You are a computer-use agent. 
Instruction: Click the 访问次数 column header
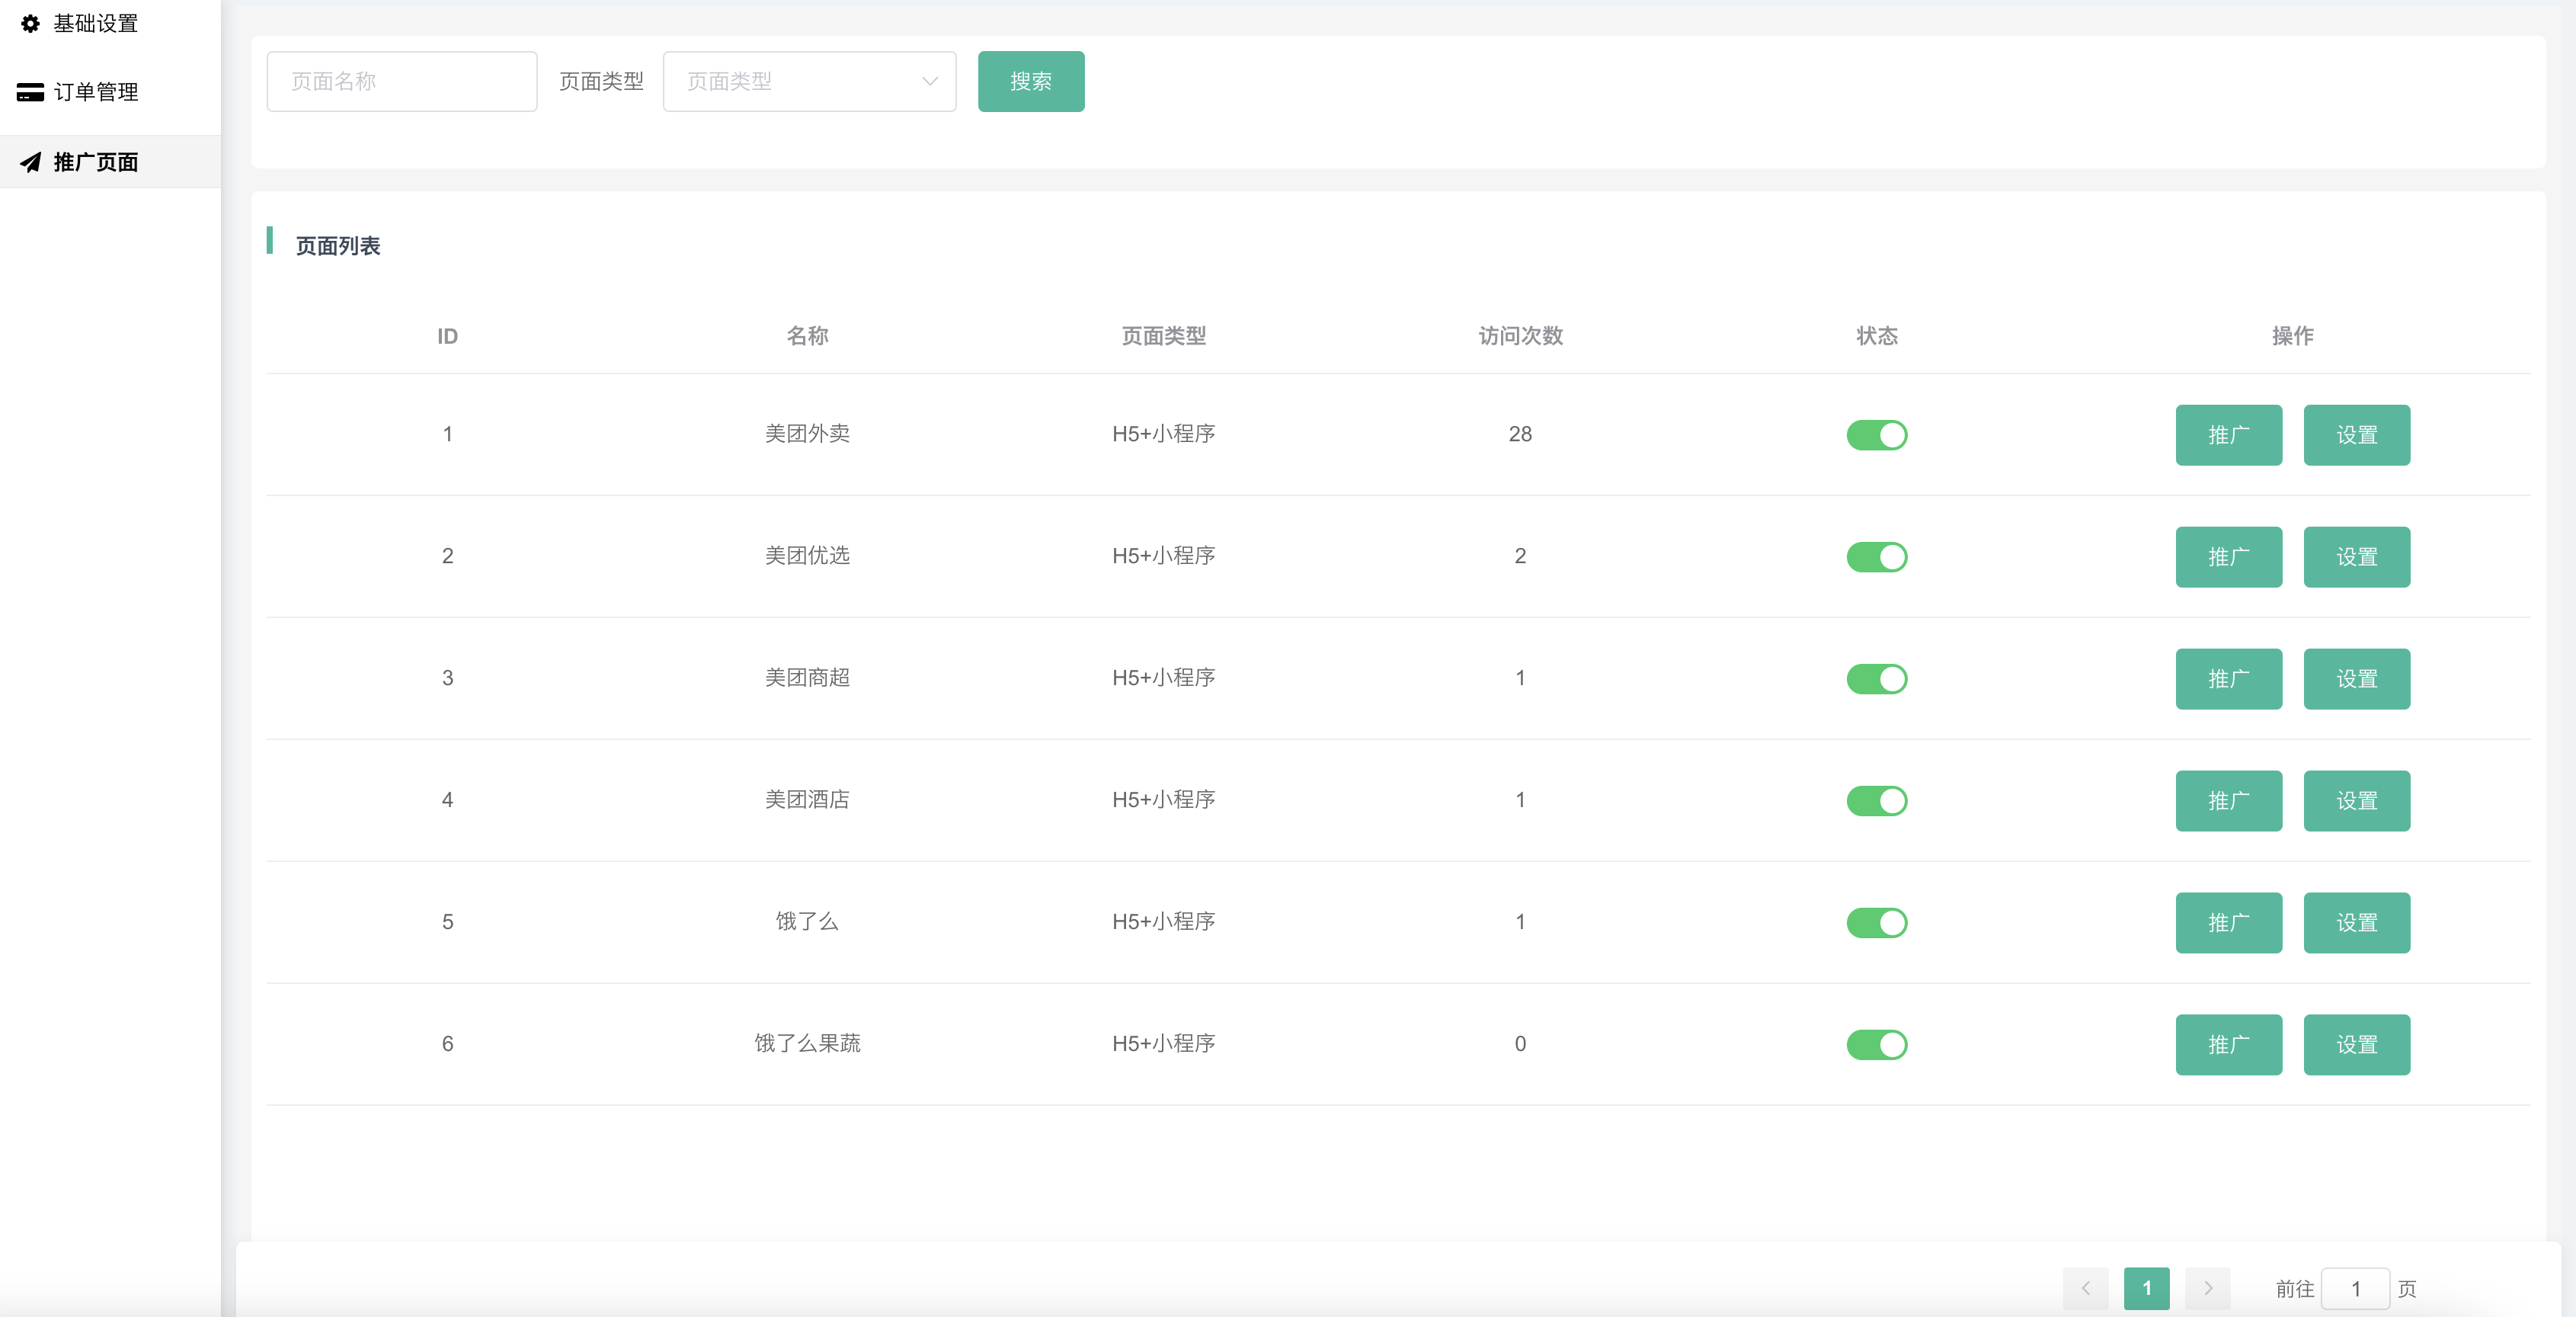(1520, 336)
